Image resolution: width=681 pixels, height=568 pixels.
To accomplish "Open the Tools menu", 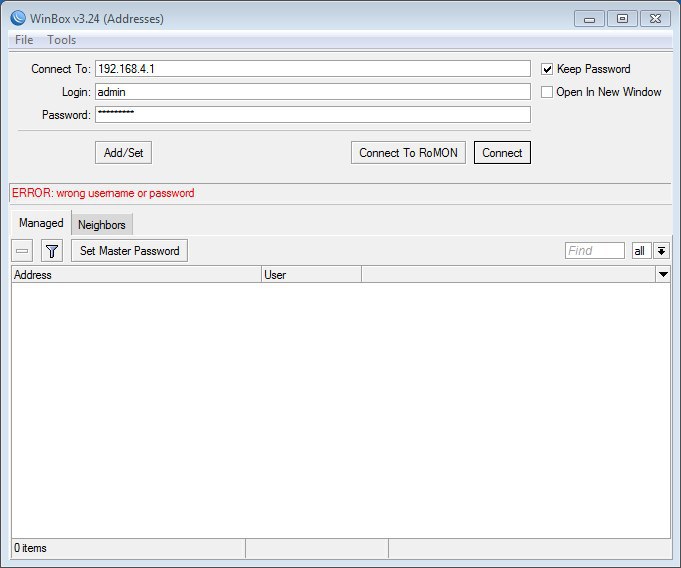I will 62,40.
